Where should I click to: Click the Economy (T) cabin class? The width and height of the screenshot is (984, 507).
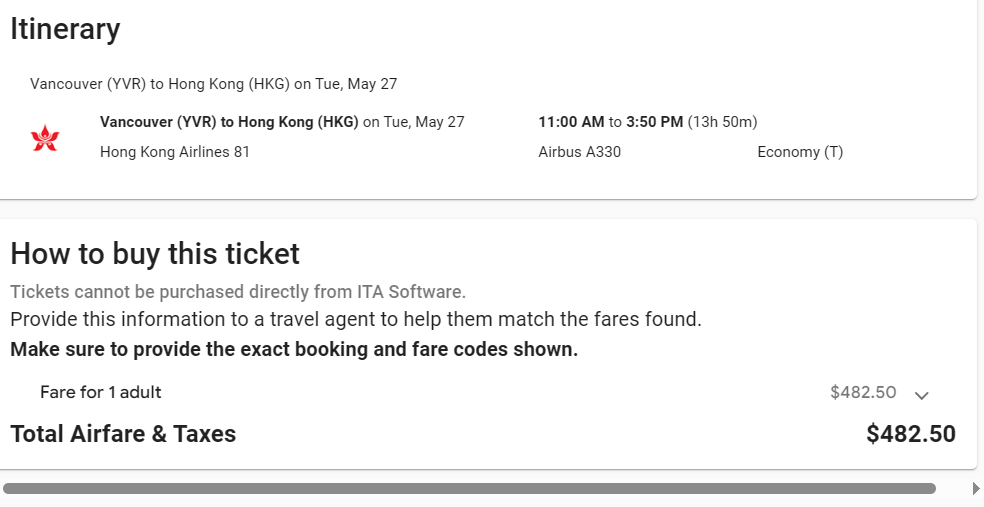pos(800,152)
